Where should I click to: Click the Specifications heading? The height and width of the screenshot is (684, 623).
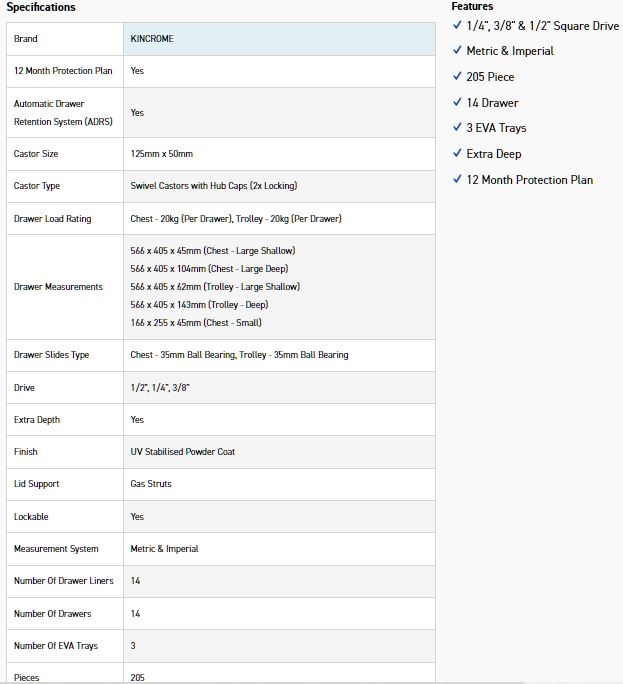point(41,8)
